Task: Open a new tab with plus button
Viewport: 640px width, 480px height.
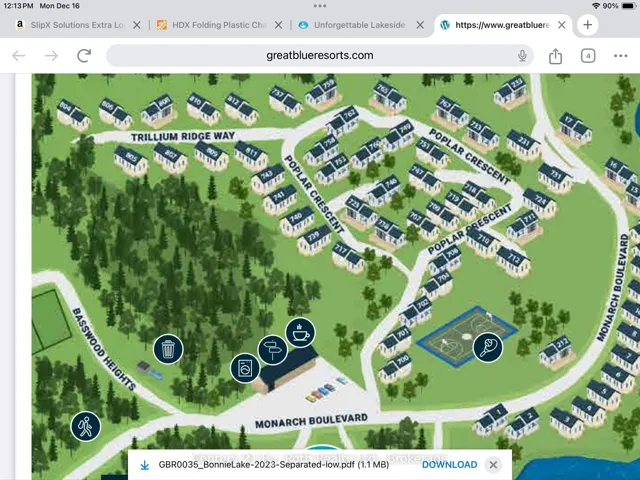Action: coord(587,25)
